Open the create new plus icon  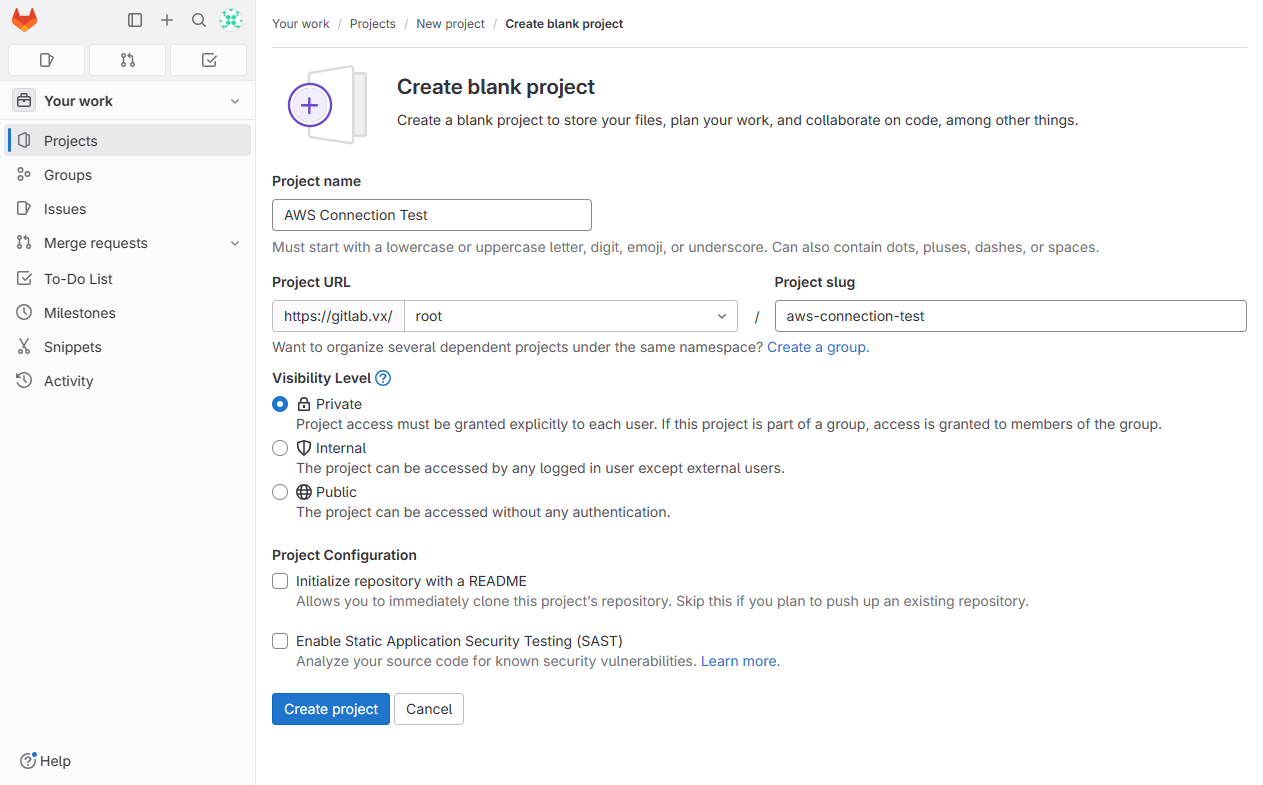point(167,19)
